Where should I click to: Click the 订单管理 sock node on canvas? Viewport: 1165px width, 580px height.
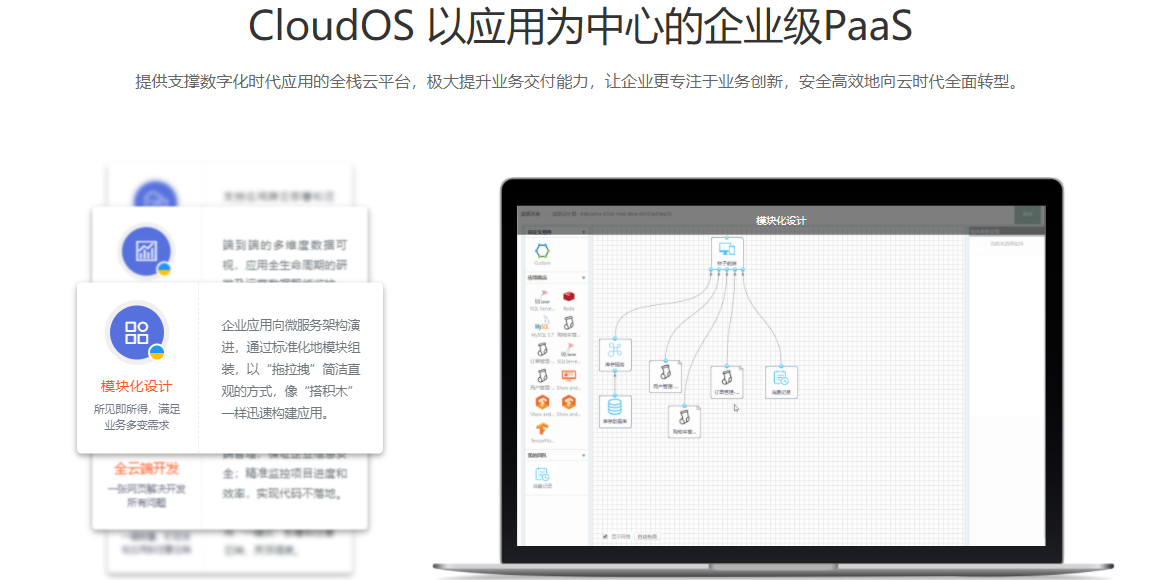point(727,382)
